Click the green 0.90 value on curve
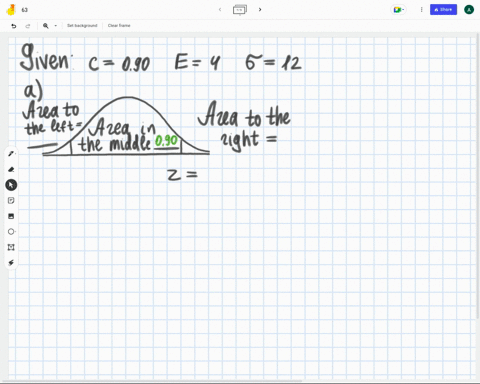480x384 pixels. click(166, 141)
